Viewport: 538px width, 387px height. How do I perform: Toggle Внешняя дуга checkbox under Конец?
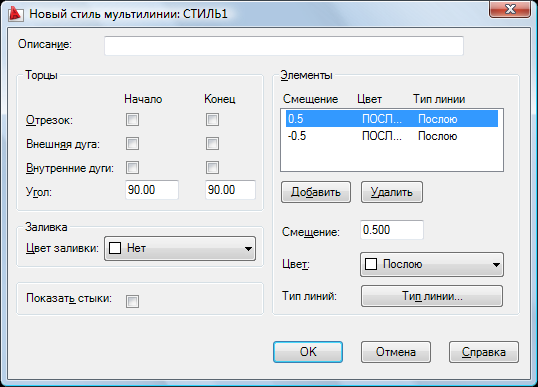[x=212, y=143]
